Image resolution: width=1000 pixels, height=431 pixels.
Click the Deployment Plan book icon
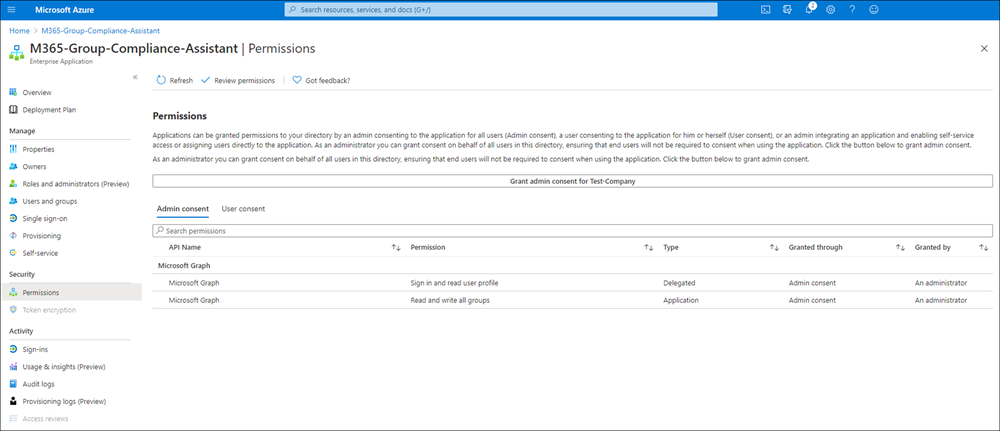(x=13, y=110)
